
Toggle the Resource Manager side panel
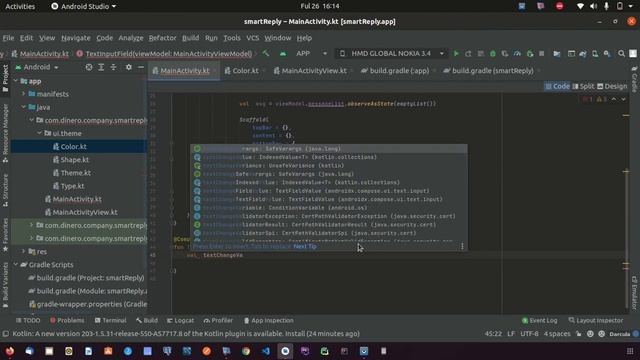pyautogui.click(x=5, y=133)
